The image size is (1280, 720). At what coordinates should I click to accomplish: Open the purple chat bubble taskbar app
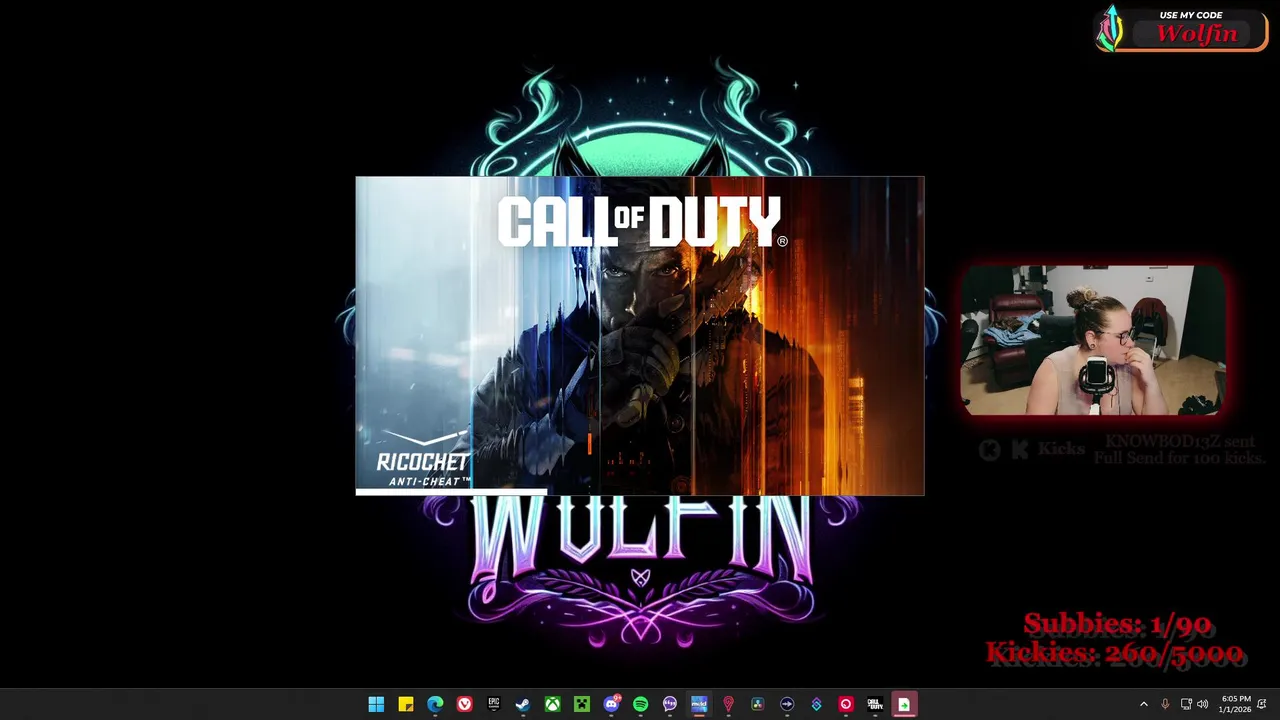click(670, 704)
